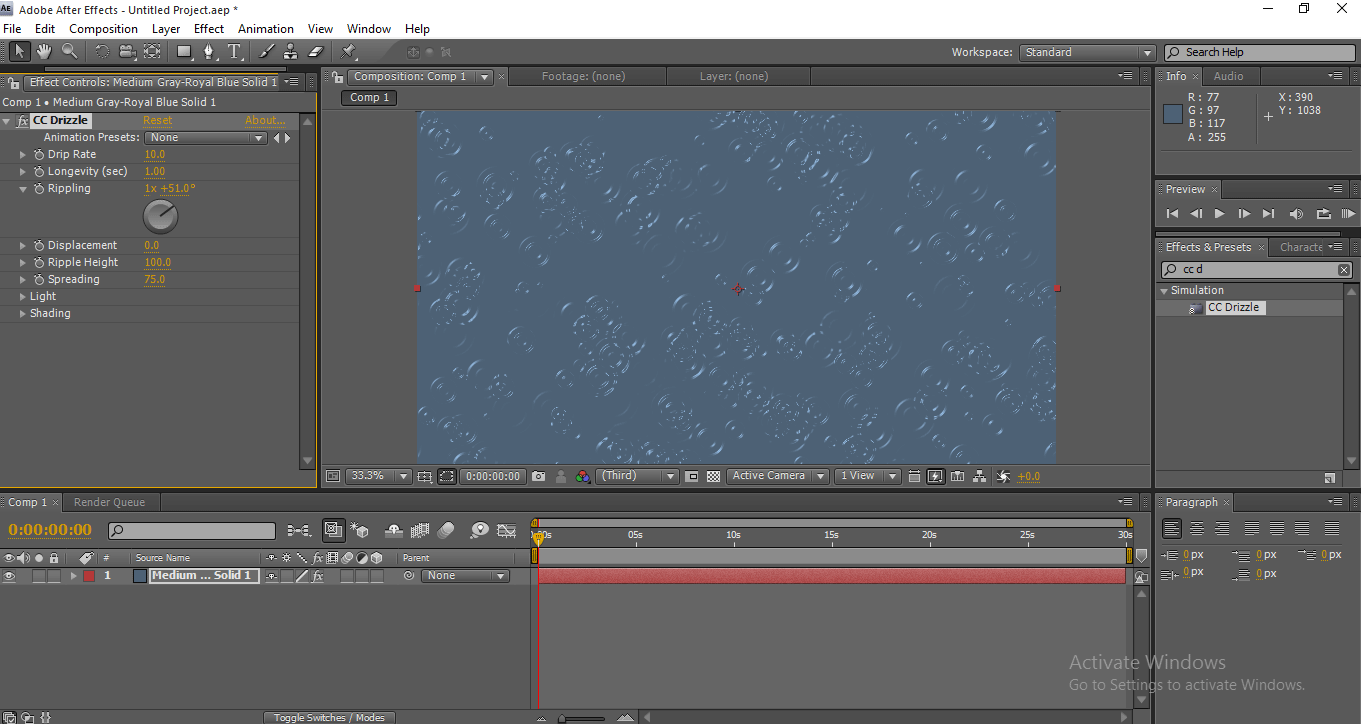Select the Zoom tool in toolbar
Screen dimensions: 1361x724
click(x=70, y=51)
